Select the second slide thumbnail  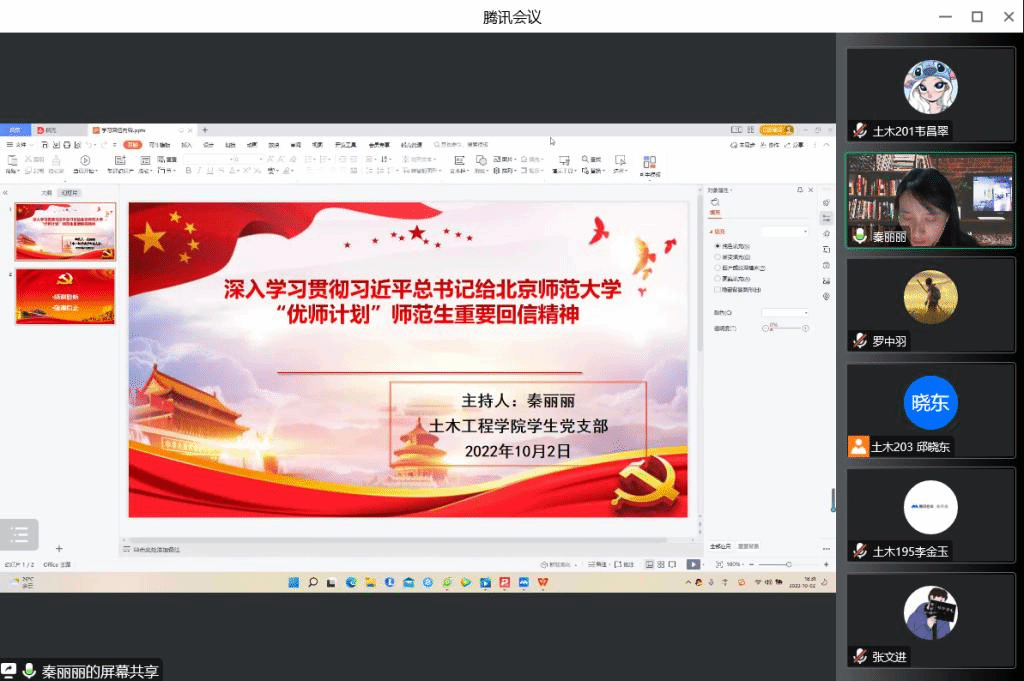click(x=66, y=296)
